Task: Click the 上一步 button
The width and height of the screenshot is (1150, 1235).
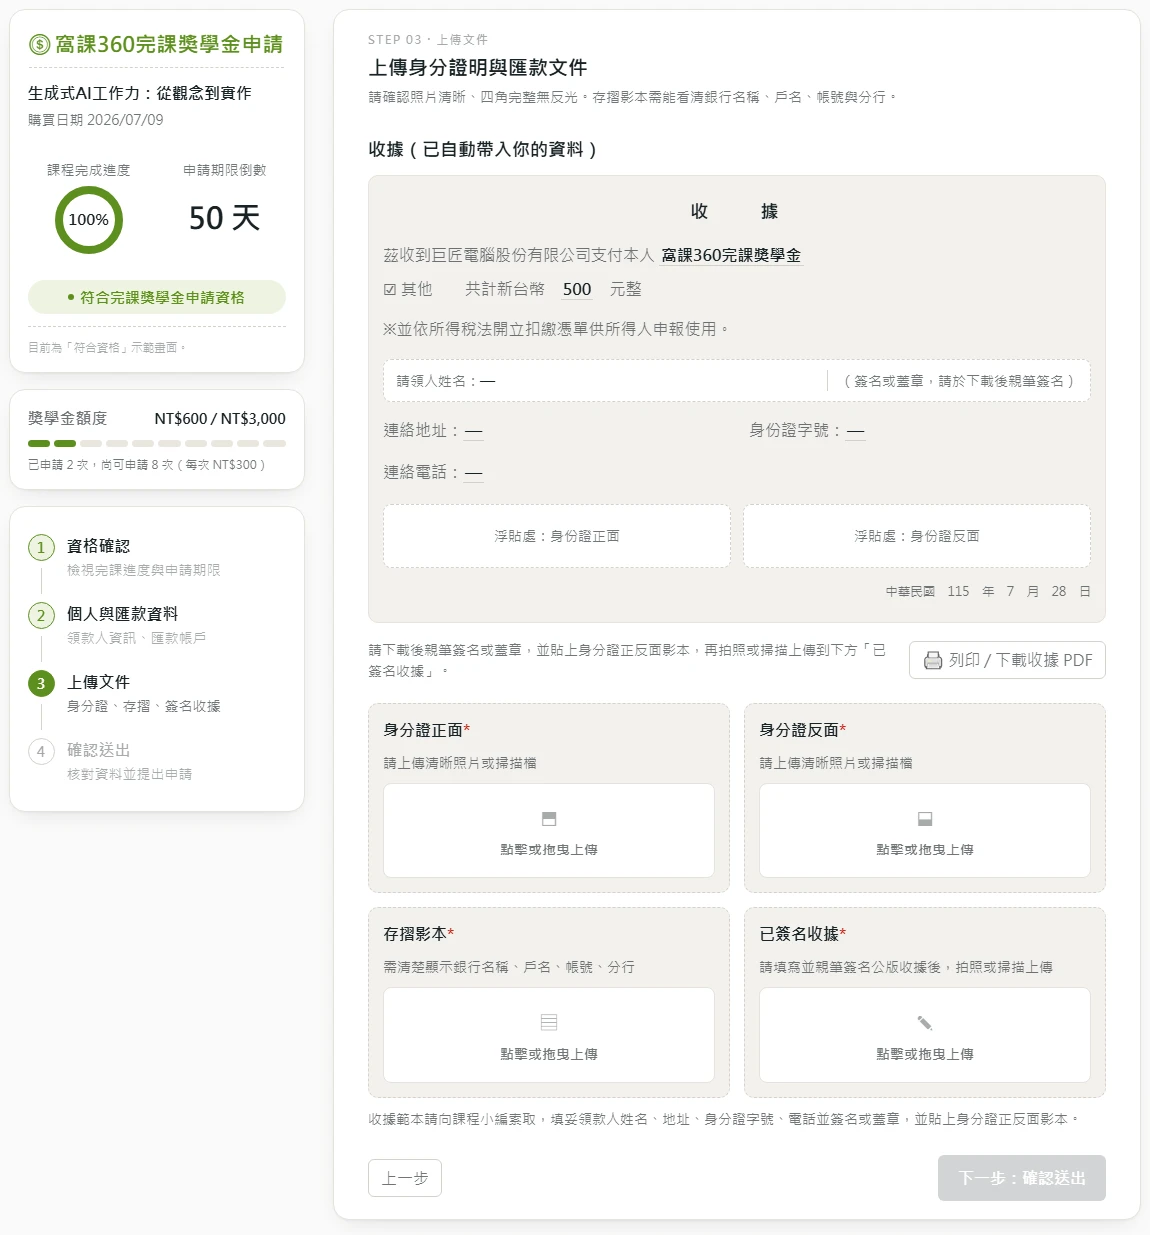Action: tap(405, 1178)
